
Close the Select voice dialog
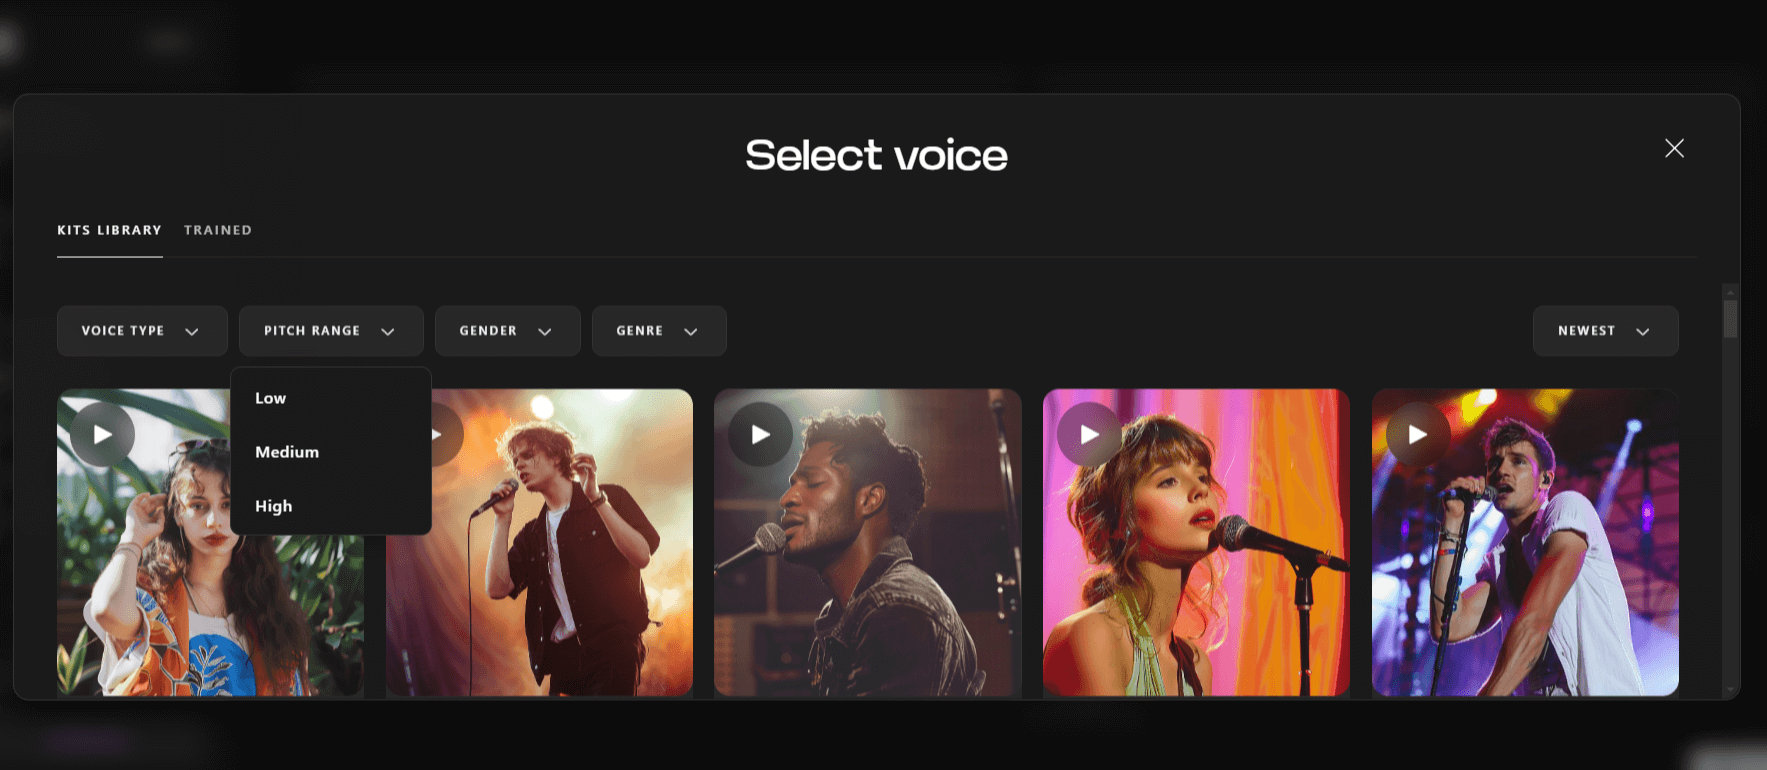click(x=1674, y=149)
